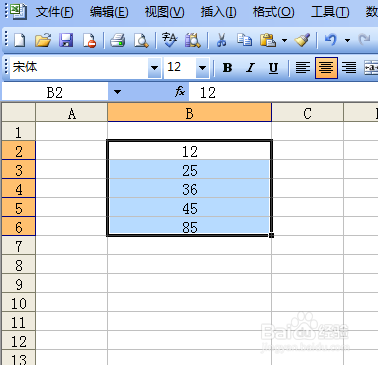The height and width of the screenshot is (365, 378).
Task: Toggle Bold formatting
Action: (228, 68)
